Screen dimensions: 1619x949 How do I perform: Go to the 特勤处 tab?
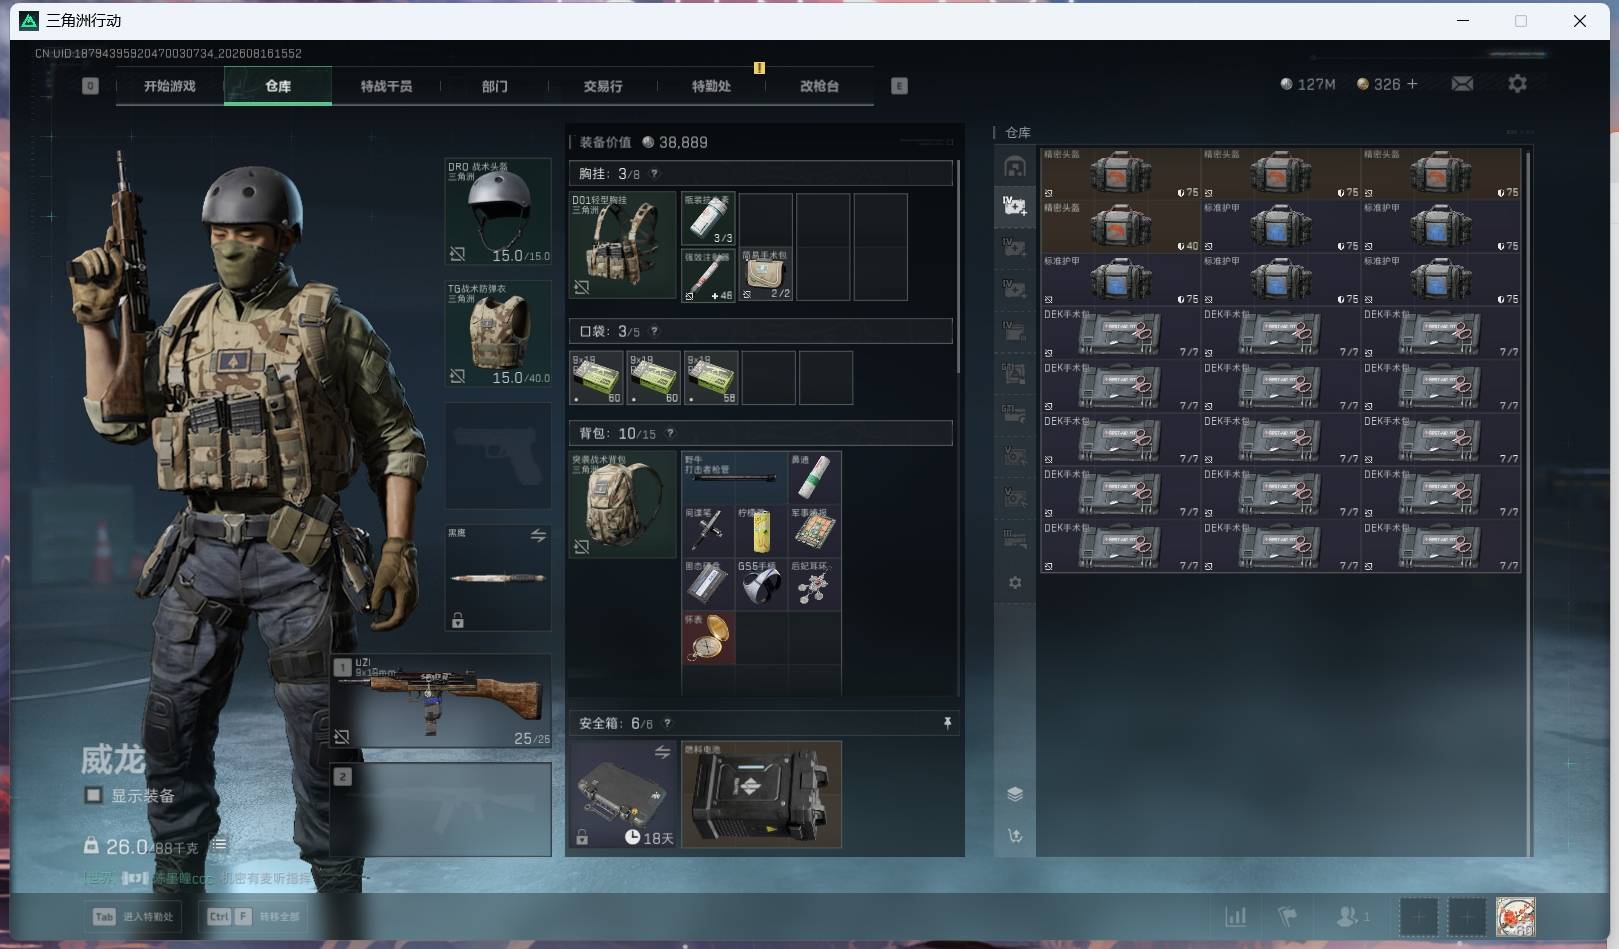tap(711, 86)
